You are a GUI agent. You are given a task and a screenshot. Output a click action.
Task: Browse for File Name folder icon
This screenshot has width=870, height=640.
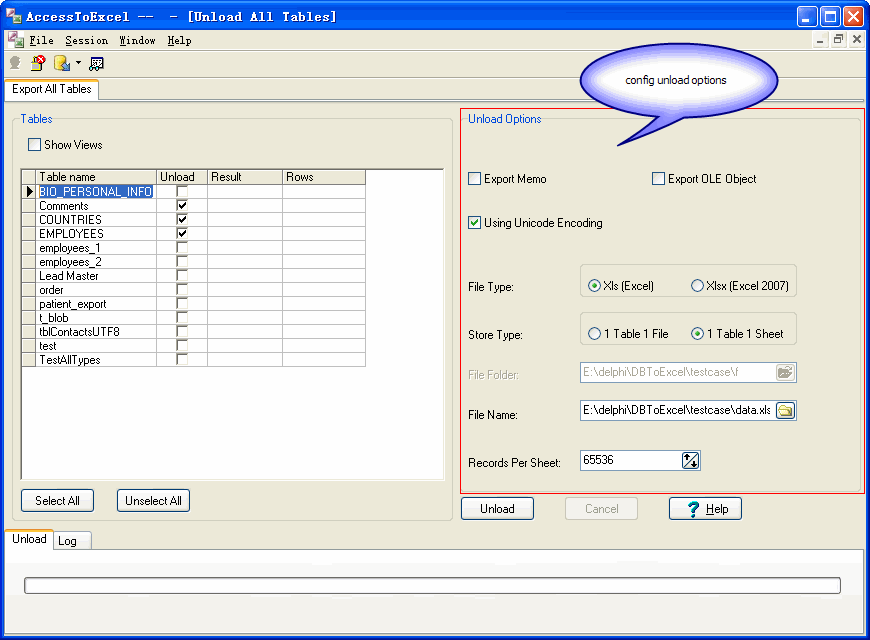786,411
